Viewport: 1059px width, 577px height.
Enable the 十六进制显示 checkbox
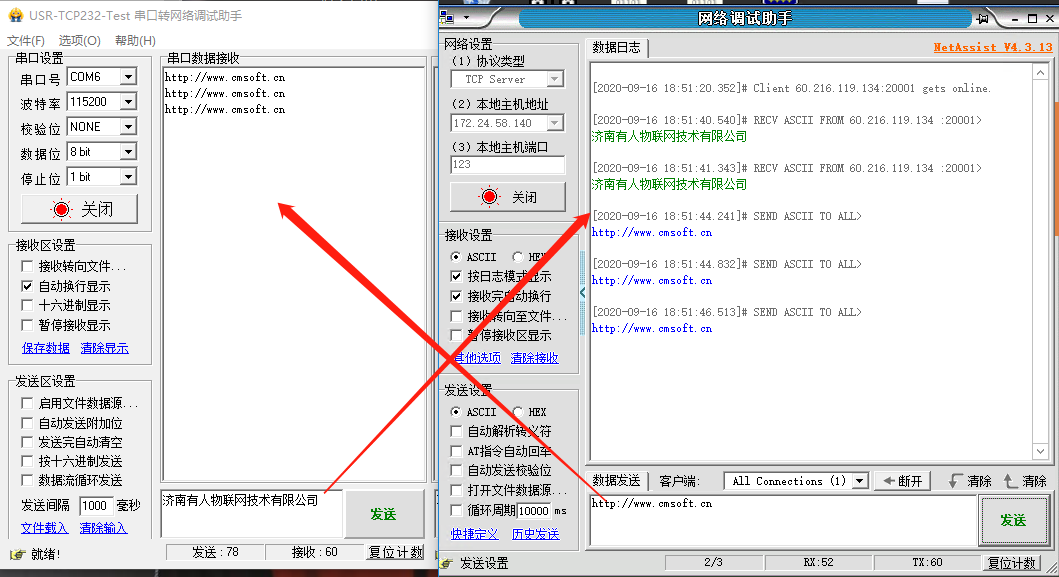(28, 306)
